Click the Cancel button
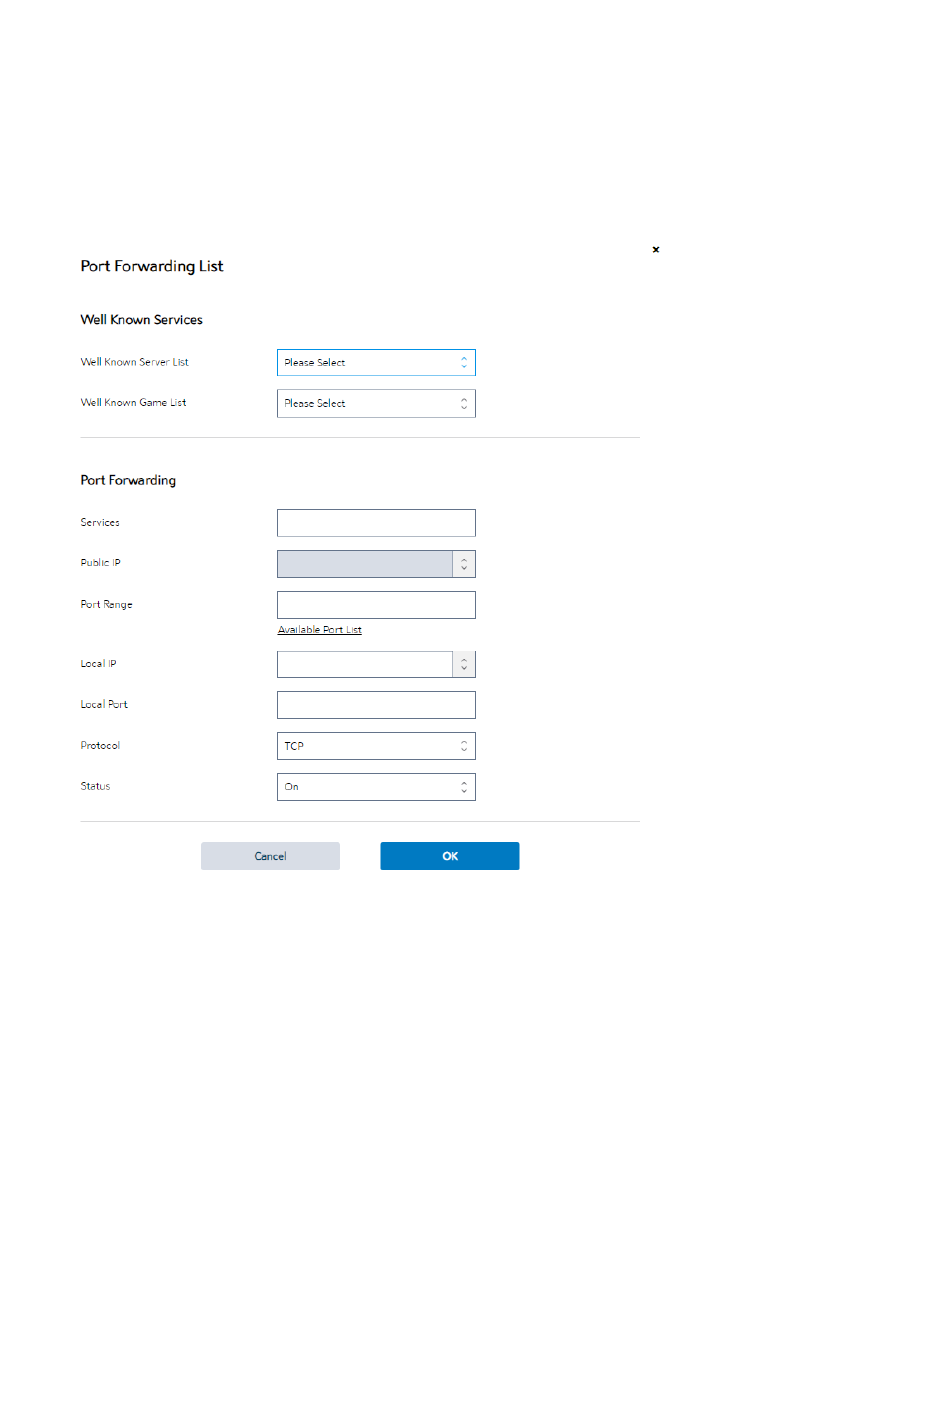 point(270,856)
